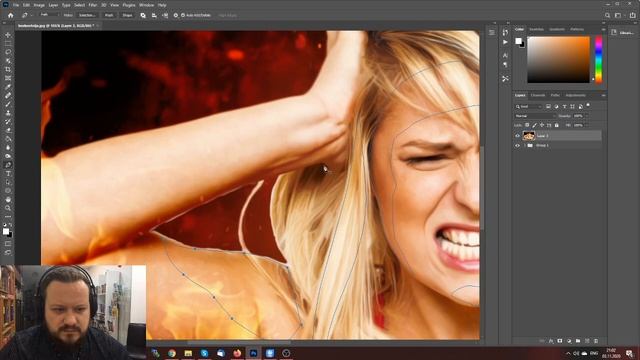Click the Selection... button
Image resolution: width=640 pixels, height=360 pixels.
[x=87, y=15]
